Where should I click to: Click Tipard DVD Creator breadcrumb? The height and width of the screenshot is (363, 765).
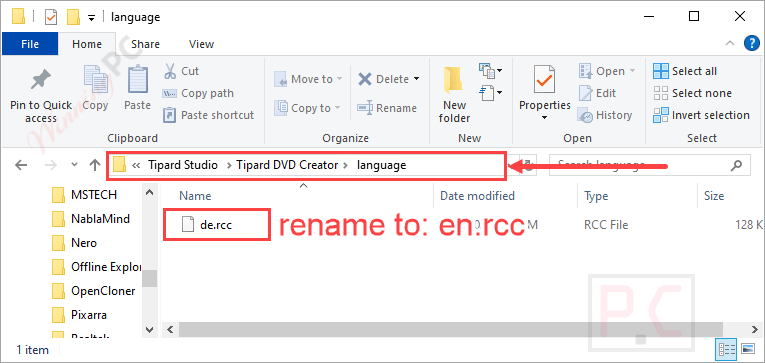coord(287,165)
